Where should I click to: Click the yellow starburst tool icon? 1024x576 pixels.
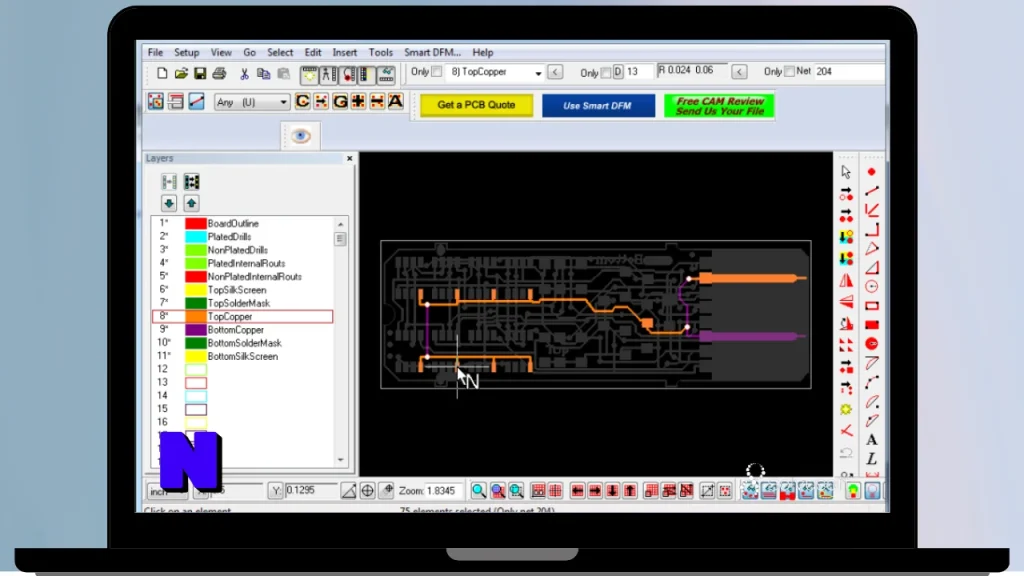pos(846,409)
